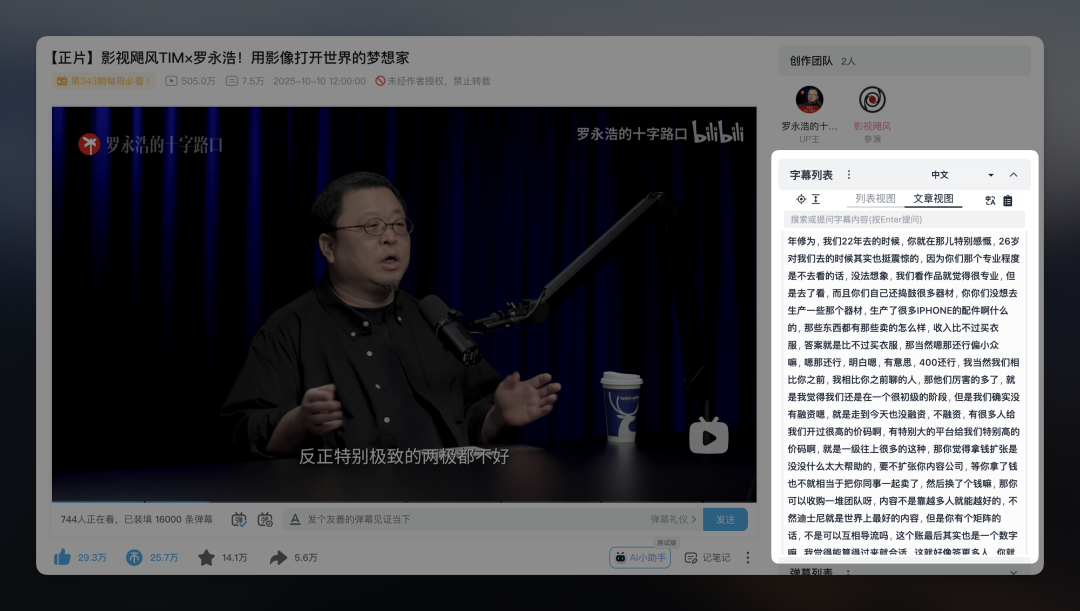The width and height of the screenshot is (1080, 611).
Task: Click the subtitle translate icon
Action: pyautogui.click(x=990, y=200)
